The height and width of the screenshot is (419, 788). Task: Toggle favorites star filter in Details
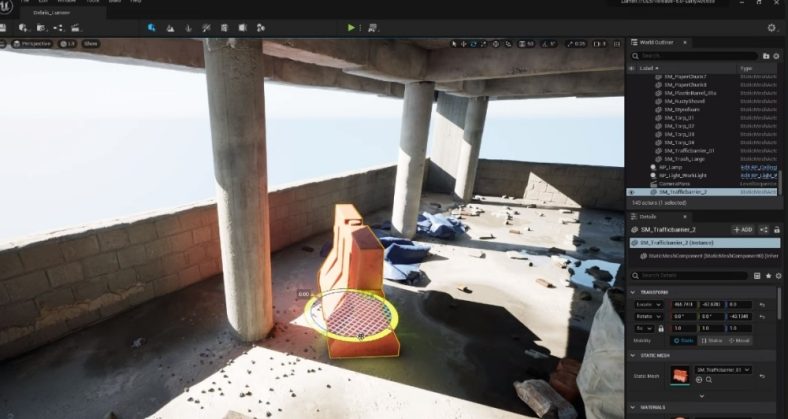click(x=768, y=275)
